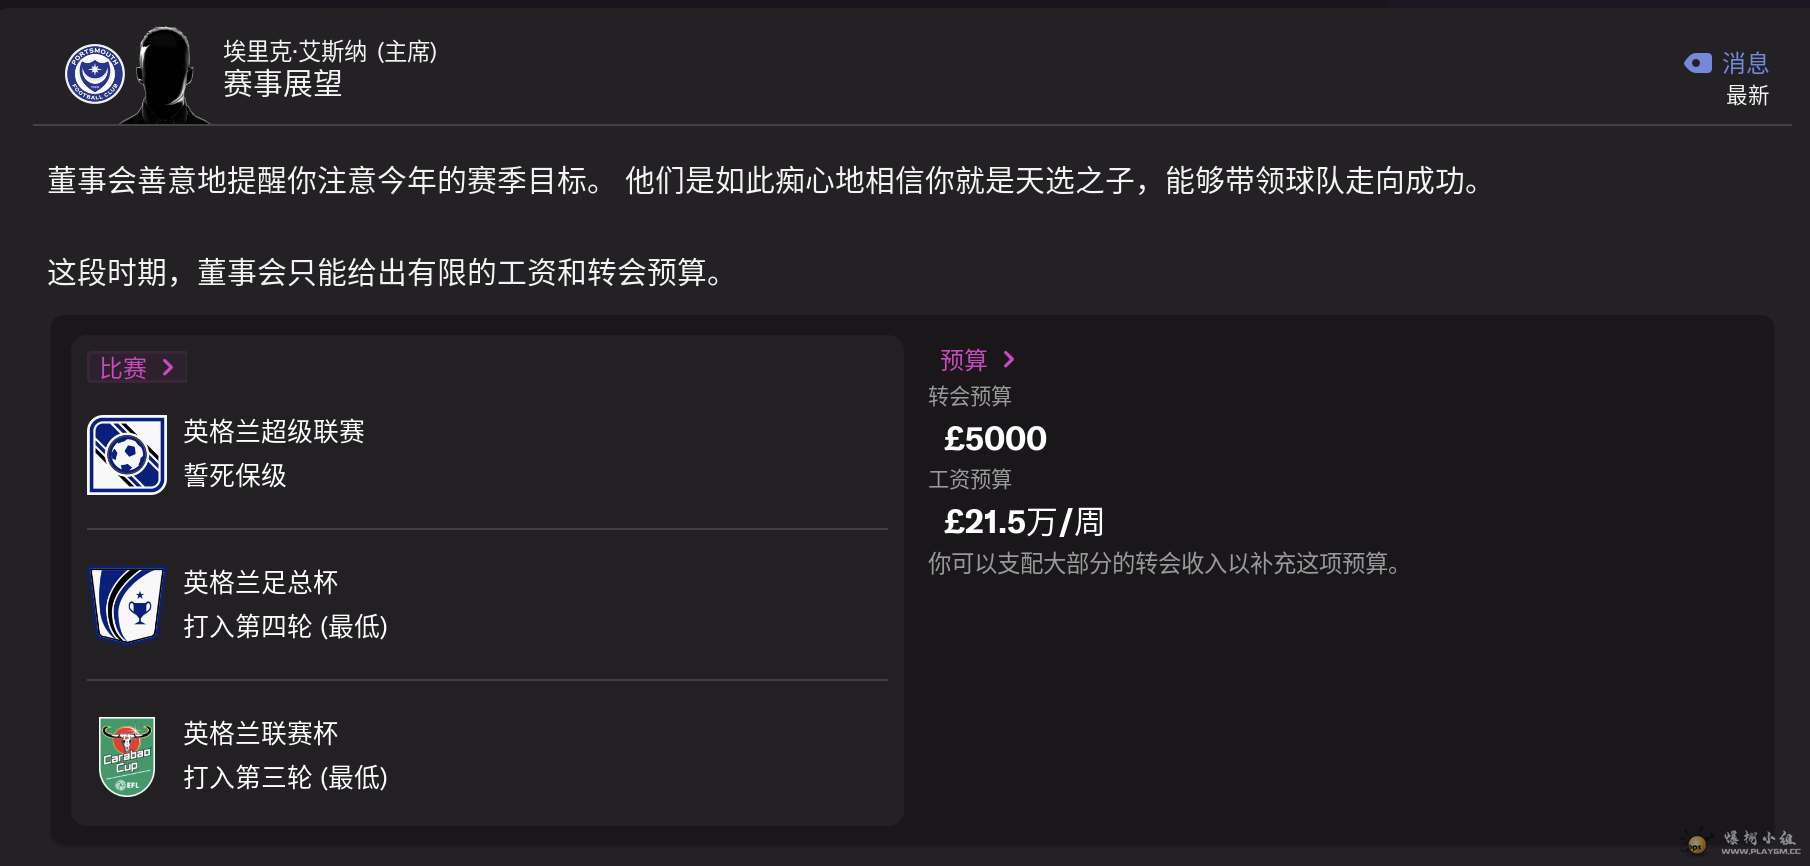The width and height of the screenshot is (1810, 866).
Task: Click the Carabao Cup logo
Action: [127, 757]
